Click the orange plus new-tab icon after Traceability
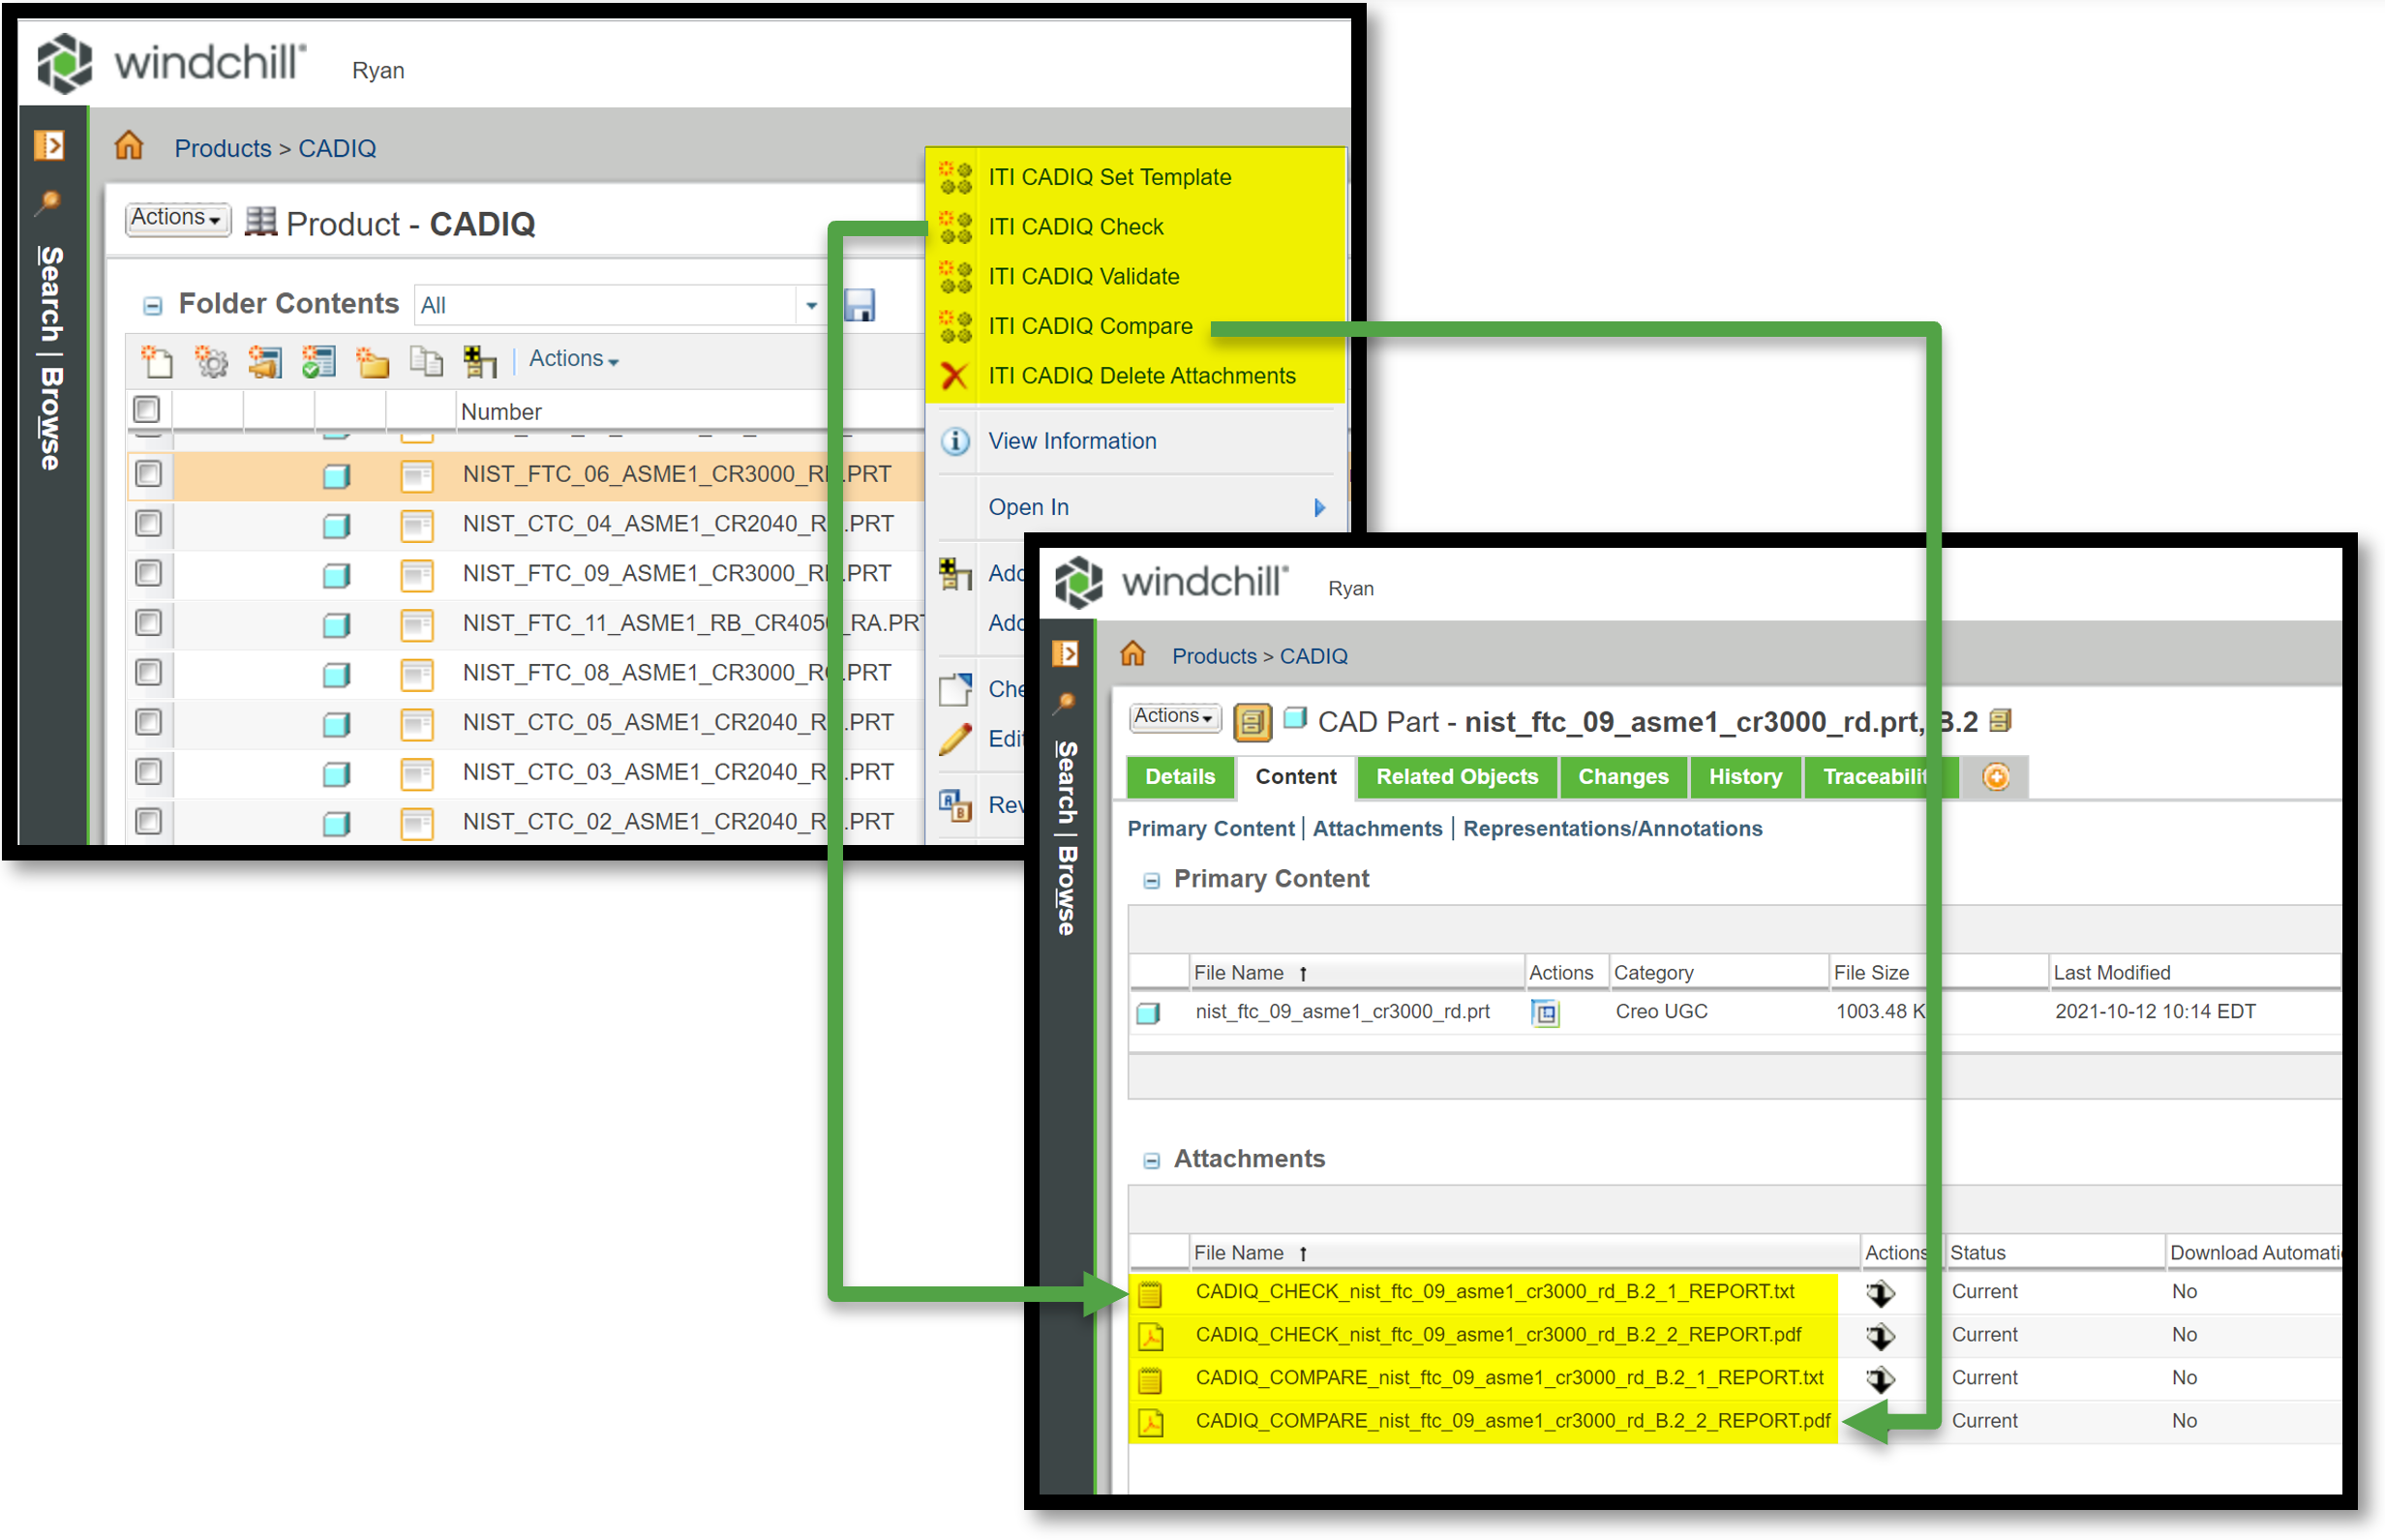 click(x=1996, y=777)
